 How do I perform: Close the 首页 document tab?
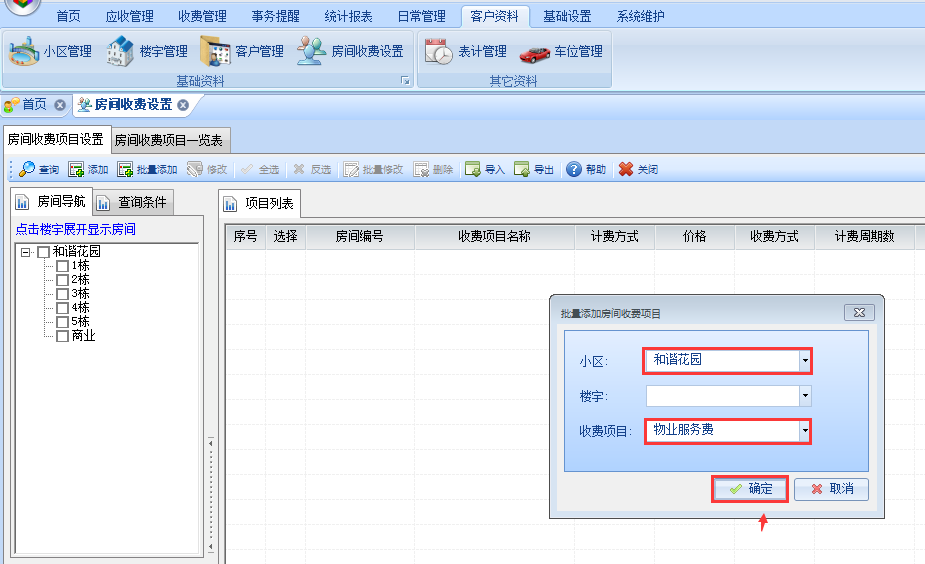click(60, 105)
